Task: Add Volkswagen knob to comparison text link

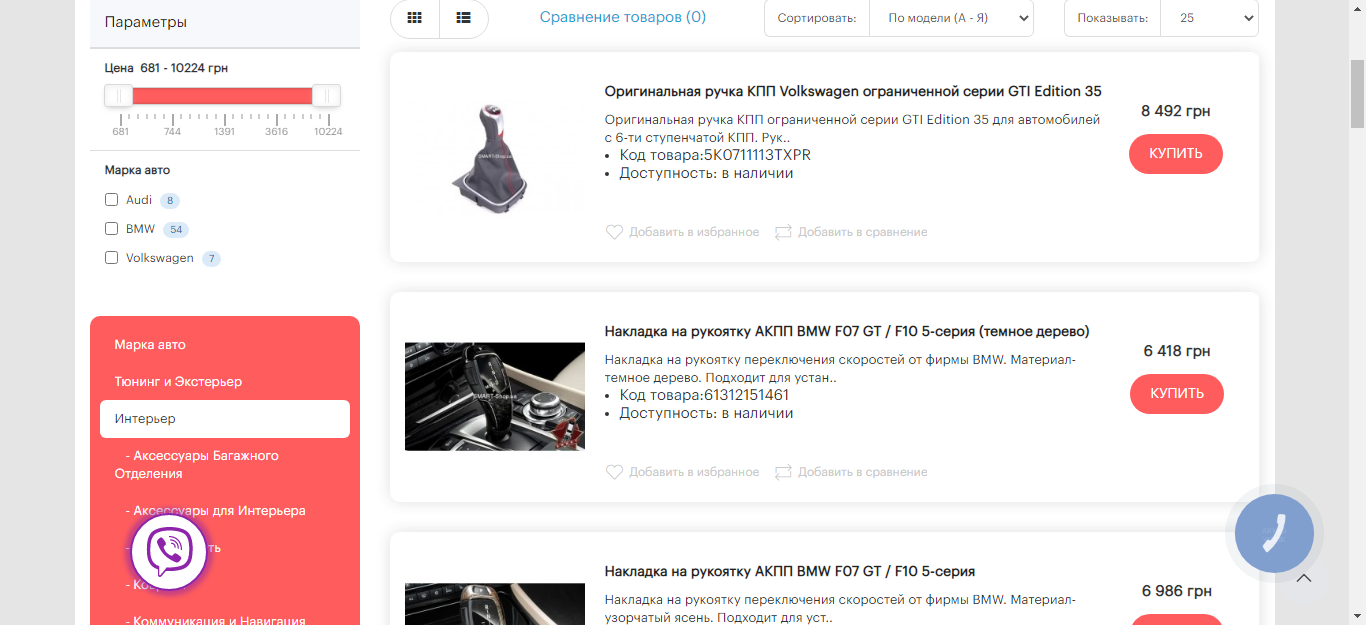Action: tap(863, 232)
